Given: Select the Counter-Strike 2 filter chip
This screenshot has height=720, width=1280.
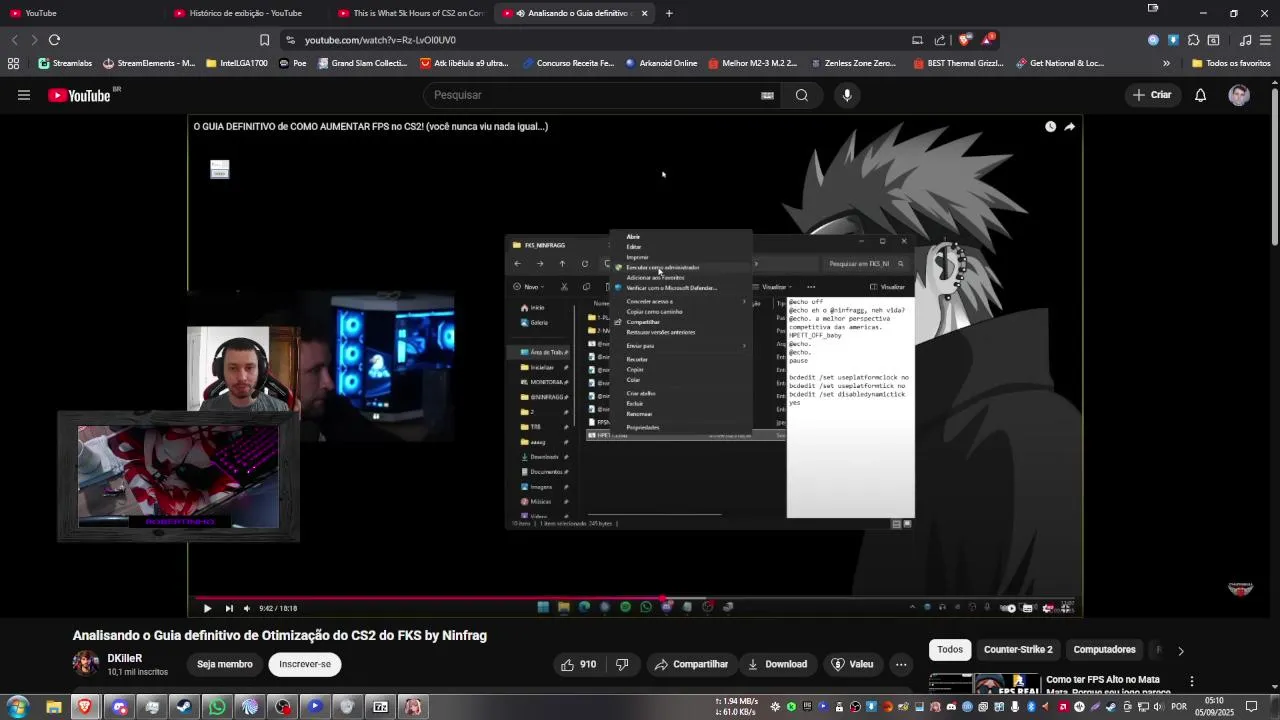Looking at the screenshot, I should point(1018,650).
